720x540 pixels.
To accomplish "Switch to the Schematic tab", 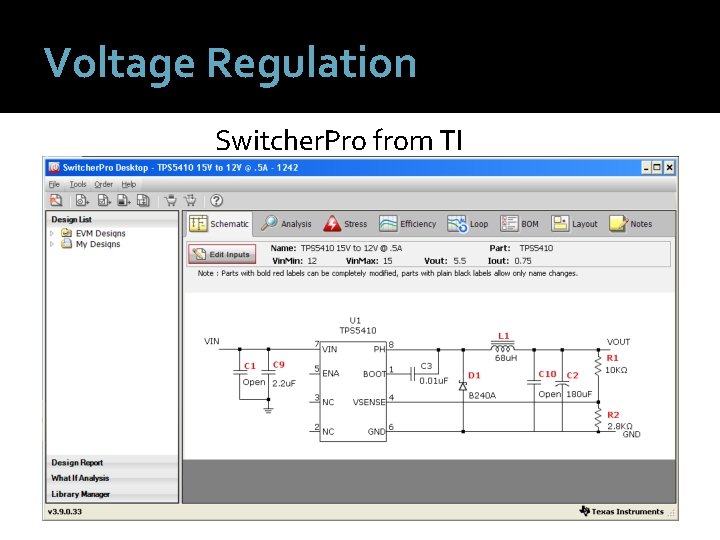I will tap(219, 224).
